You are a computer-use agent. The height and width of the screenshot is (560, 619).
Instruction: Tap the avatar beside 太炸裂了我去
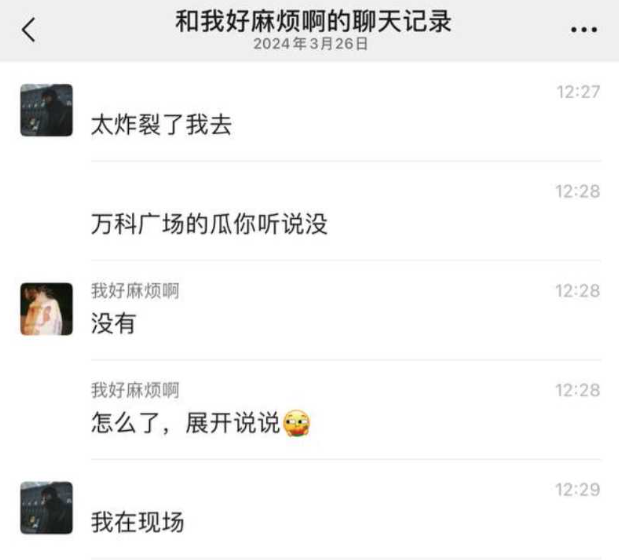(x=47, y=110)
